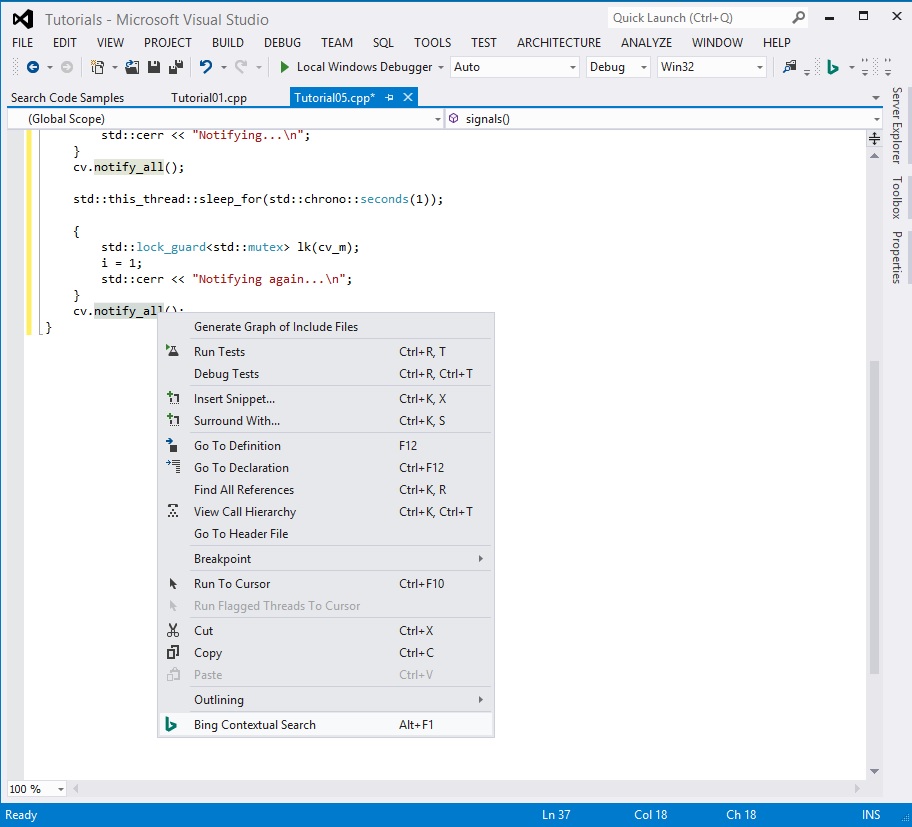
Task: Click the Undo arrow icon
Action: pyautogui.click(x=205, y=67)
